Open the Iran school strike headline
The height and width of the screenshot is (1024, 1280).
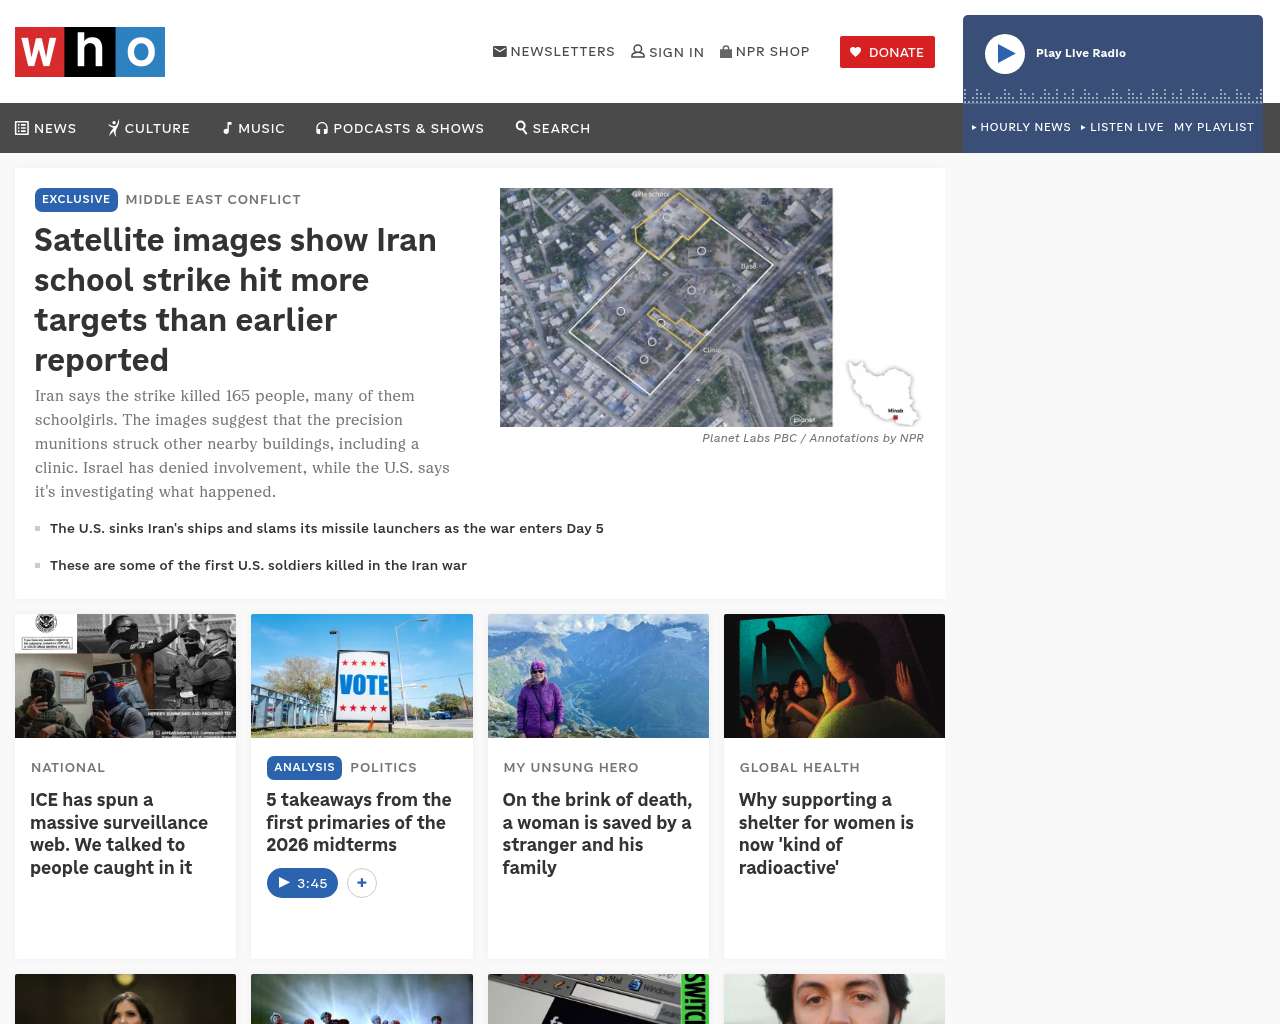(235, 299)
